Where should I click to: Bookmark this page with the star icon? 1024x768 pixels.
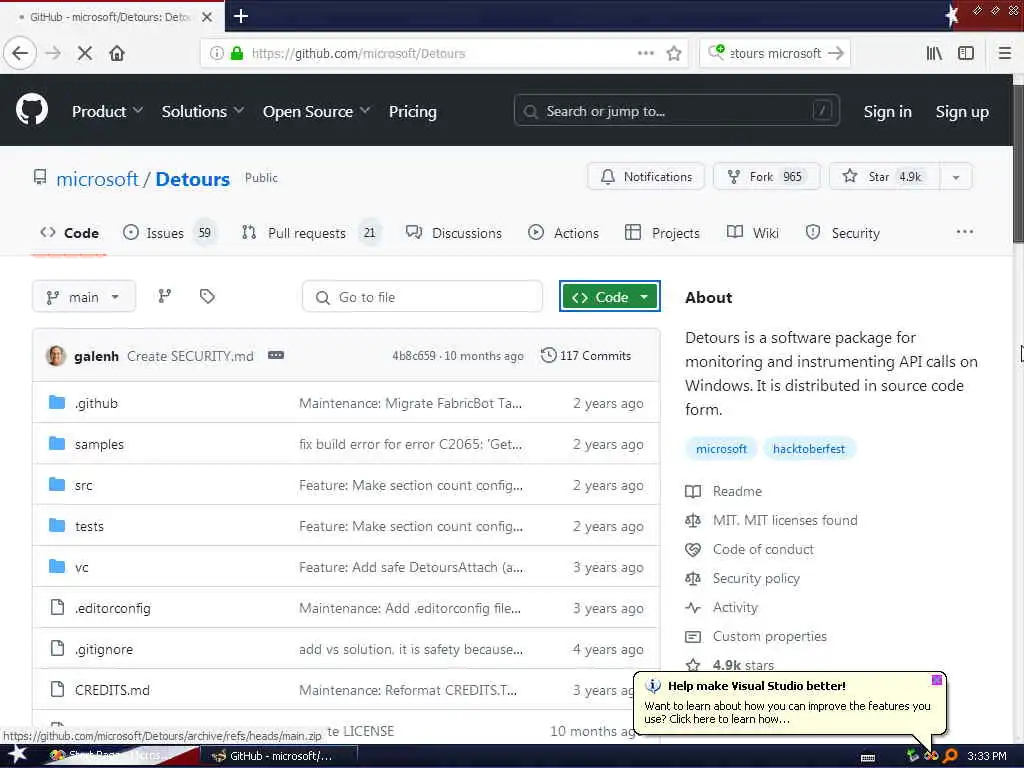(674, 53)
